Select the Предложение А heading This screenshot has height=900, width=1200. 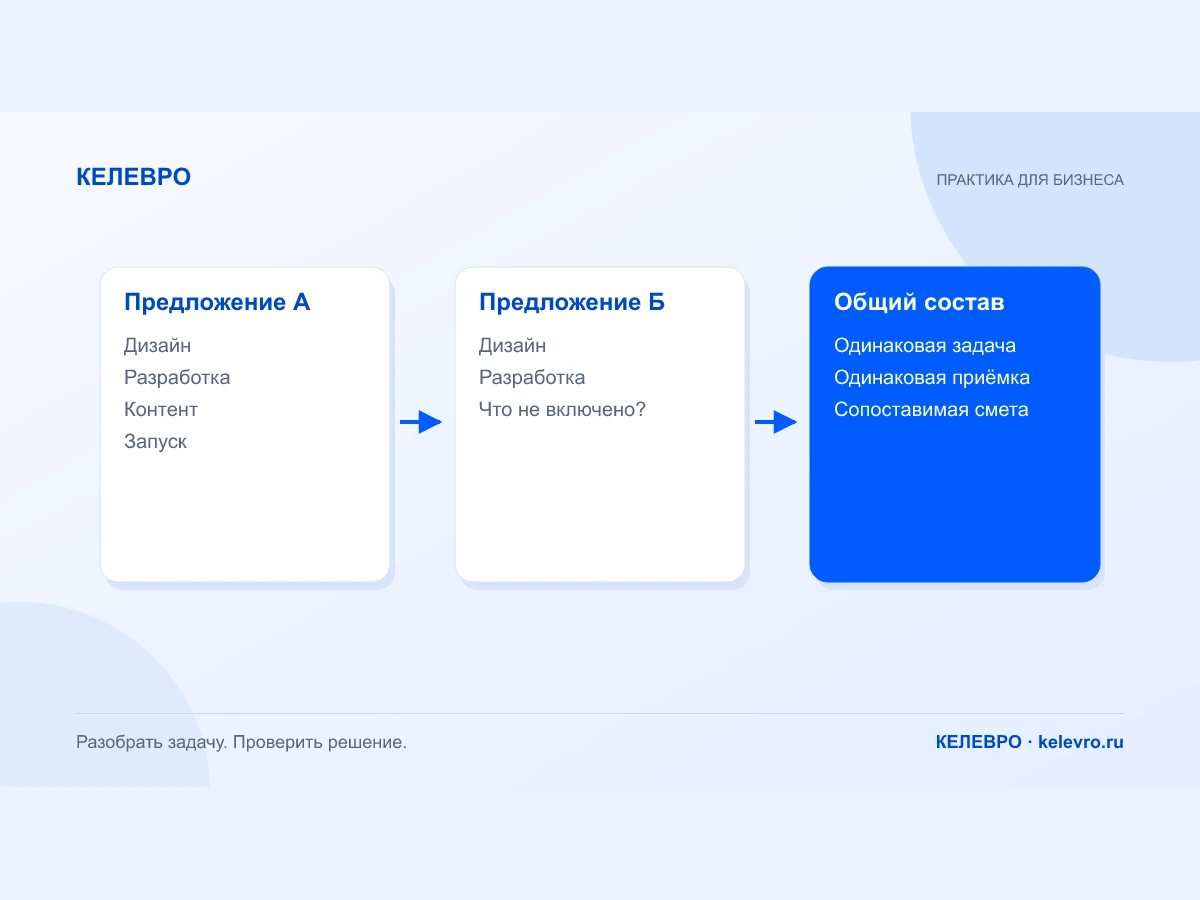[x=217, y=302]
